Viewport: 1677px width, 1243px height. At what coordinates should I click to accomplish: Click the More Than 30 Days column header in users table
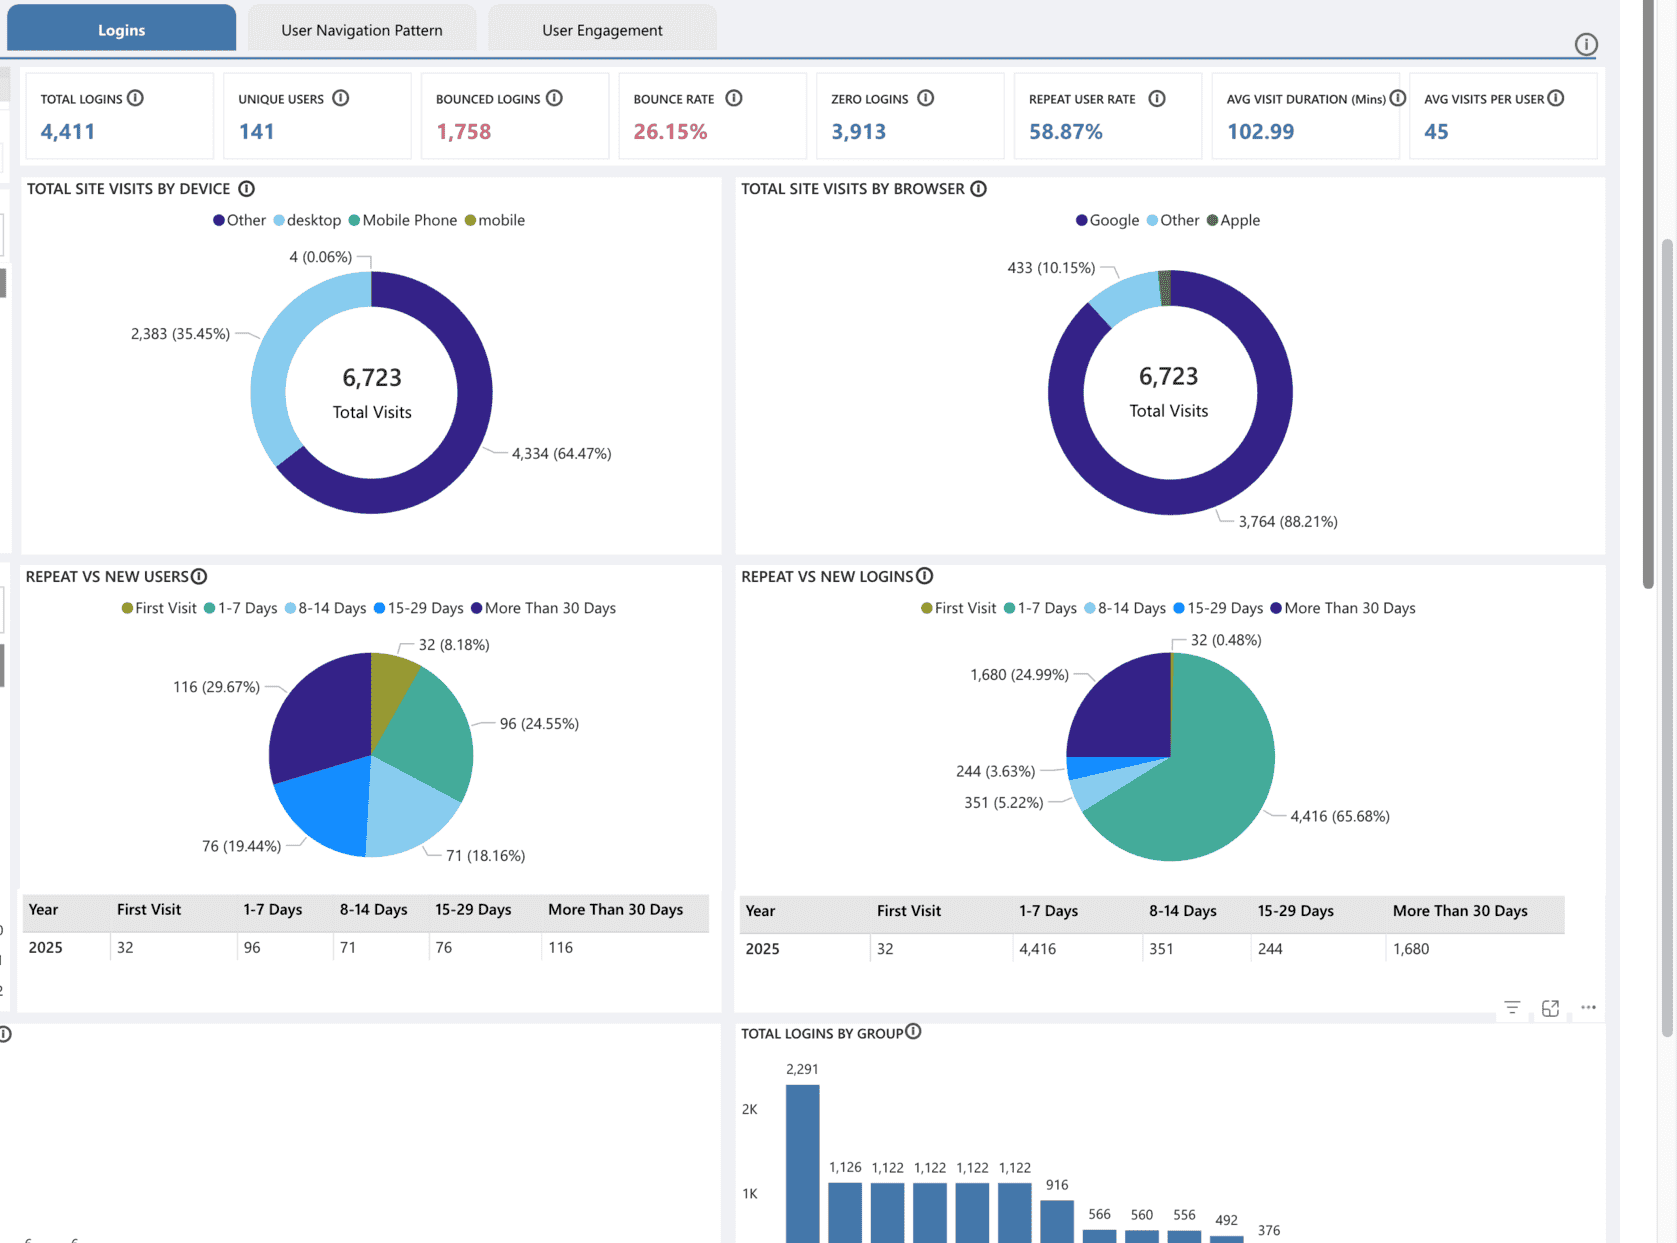[x=615, y=910]
